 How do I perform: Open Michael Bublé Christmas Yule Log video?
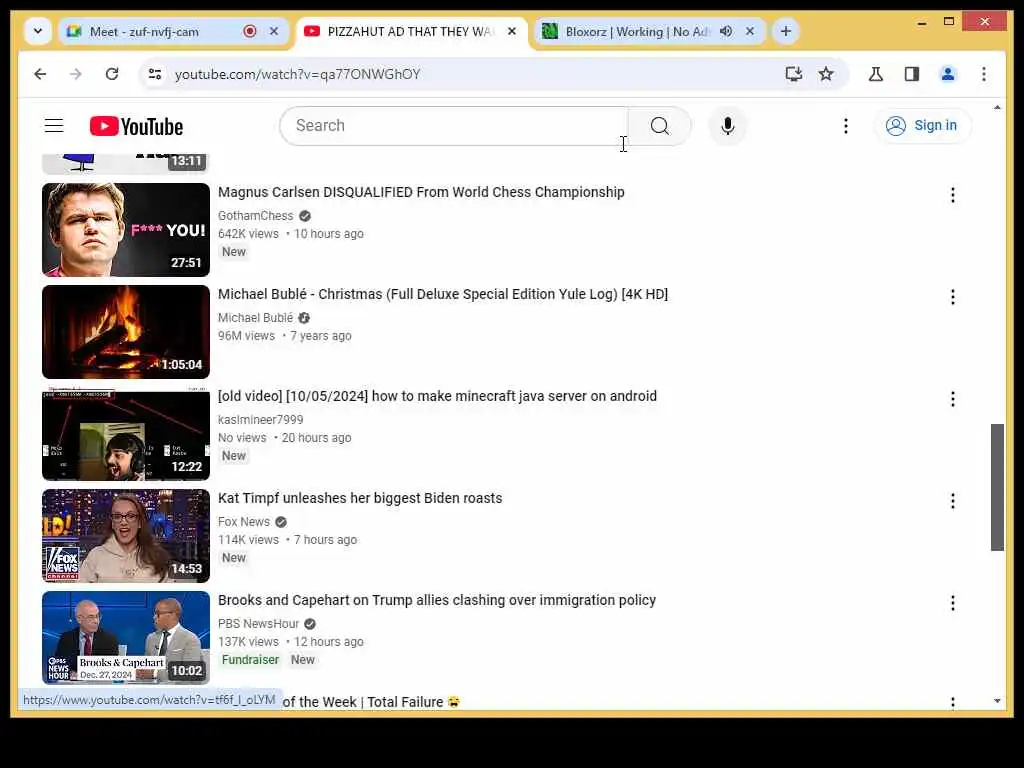443,294
